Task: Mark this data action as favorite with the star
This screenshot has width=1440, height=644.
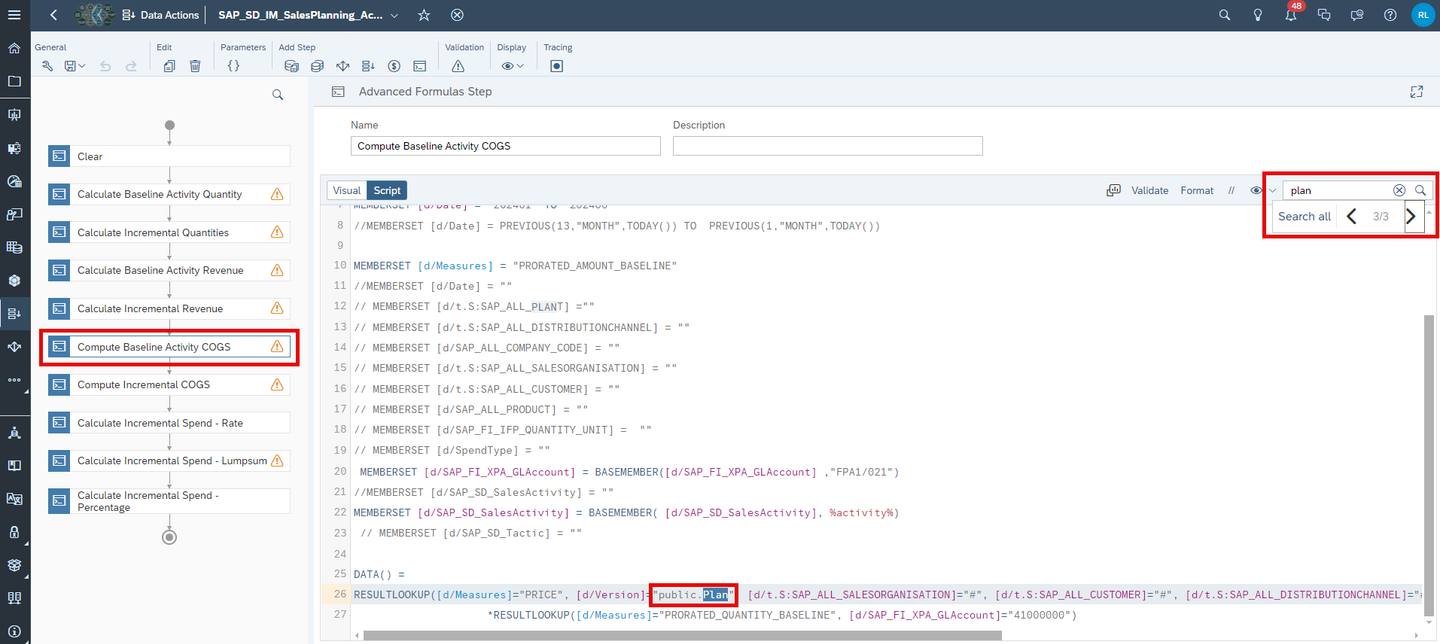Action: click(x=424, y=15)
